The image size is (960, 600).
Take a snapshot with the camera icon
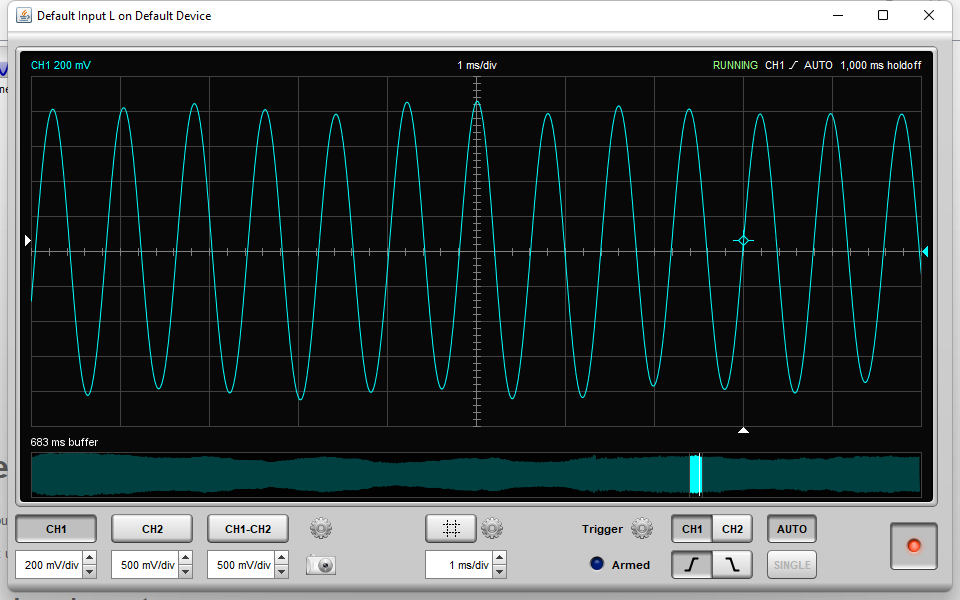321,565
